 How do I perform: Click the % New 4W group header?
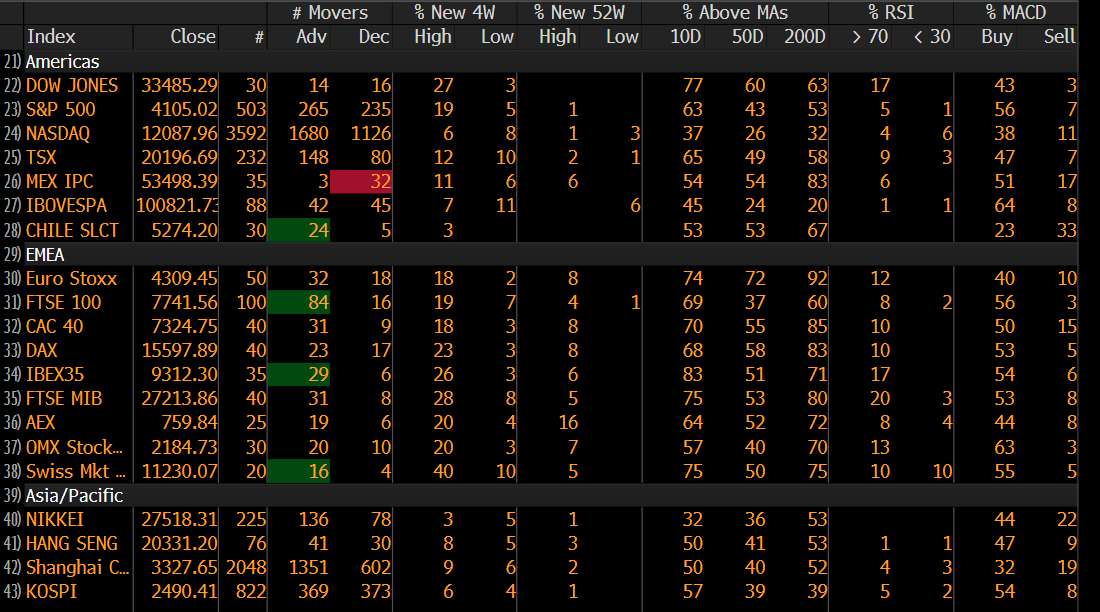455,13
